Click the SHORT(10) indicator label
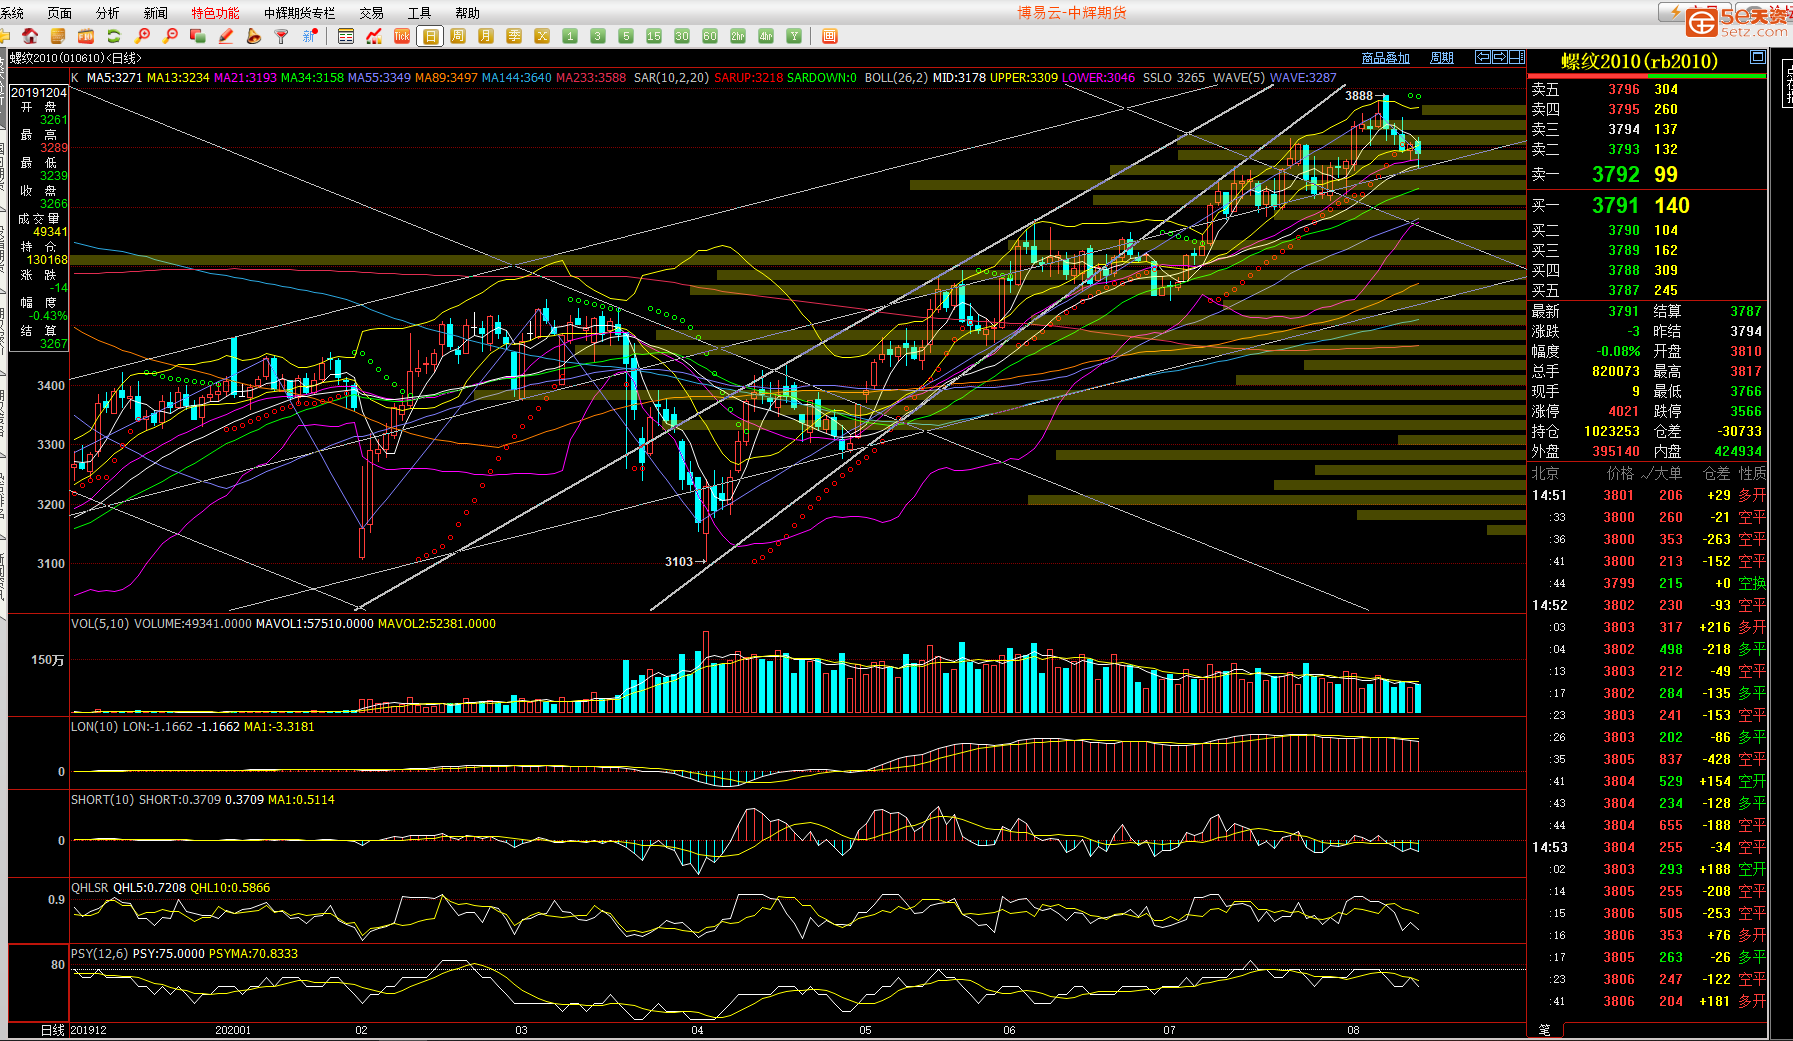1793x1041 pixels. tap(102, 800)
